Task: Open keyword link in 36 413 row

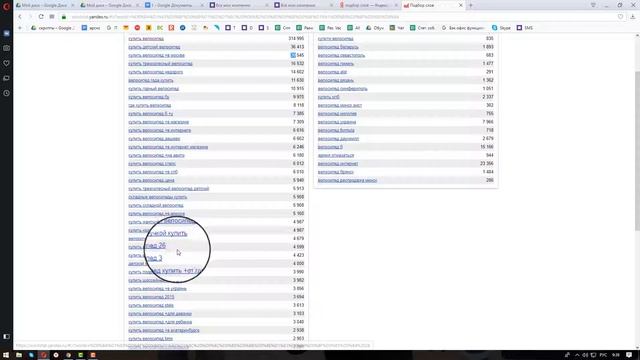Action: tap(154, 47)
